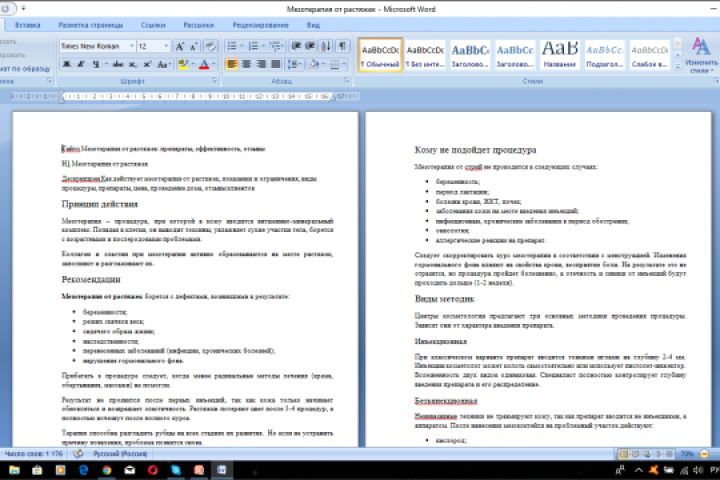Click the Increase Indent icon
The height and width of the screenshot is (480, 720).
click(x=310, y=46)
